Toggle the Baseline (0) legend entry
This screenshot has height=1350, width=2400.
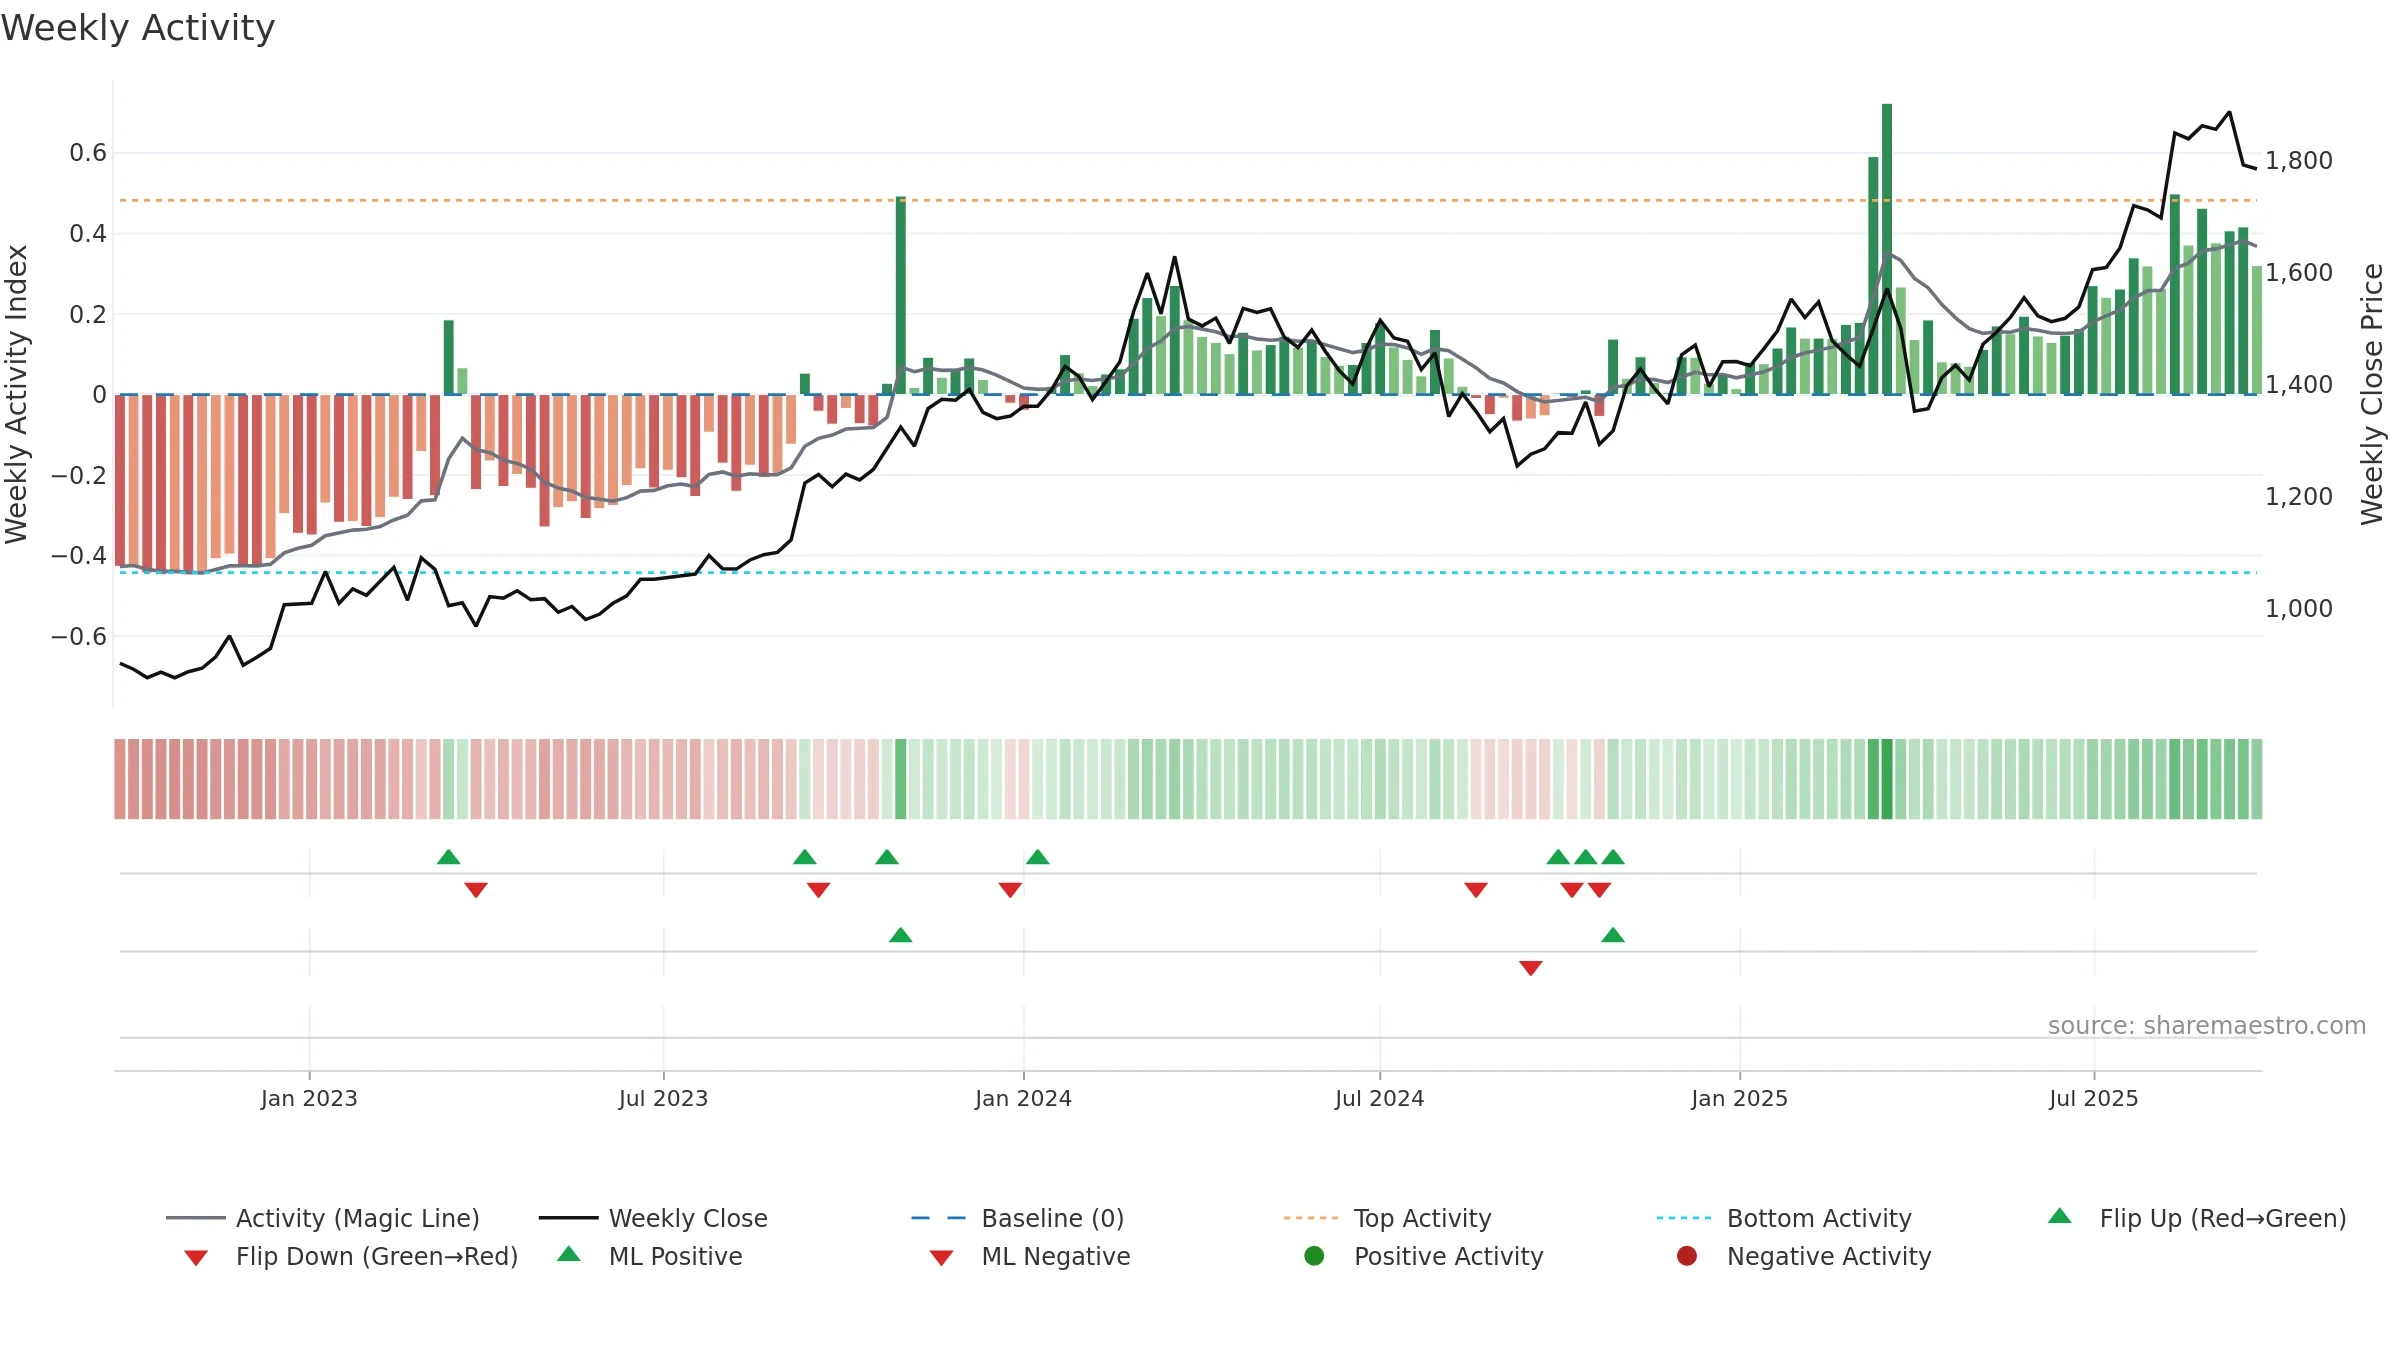point(1018,1218)
